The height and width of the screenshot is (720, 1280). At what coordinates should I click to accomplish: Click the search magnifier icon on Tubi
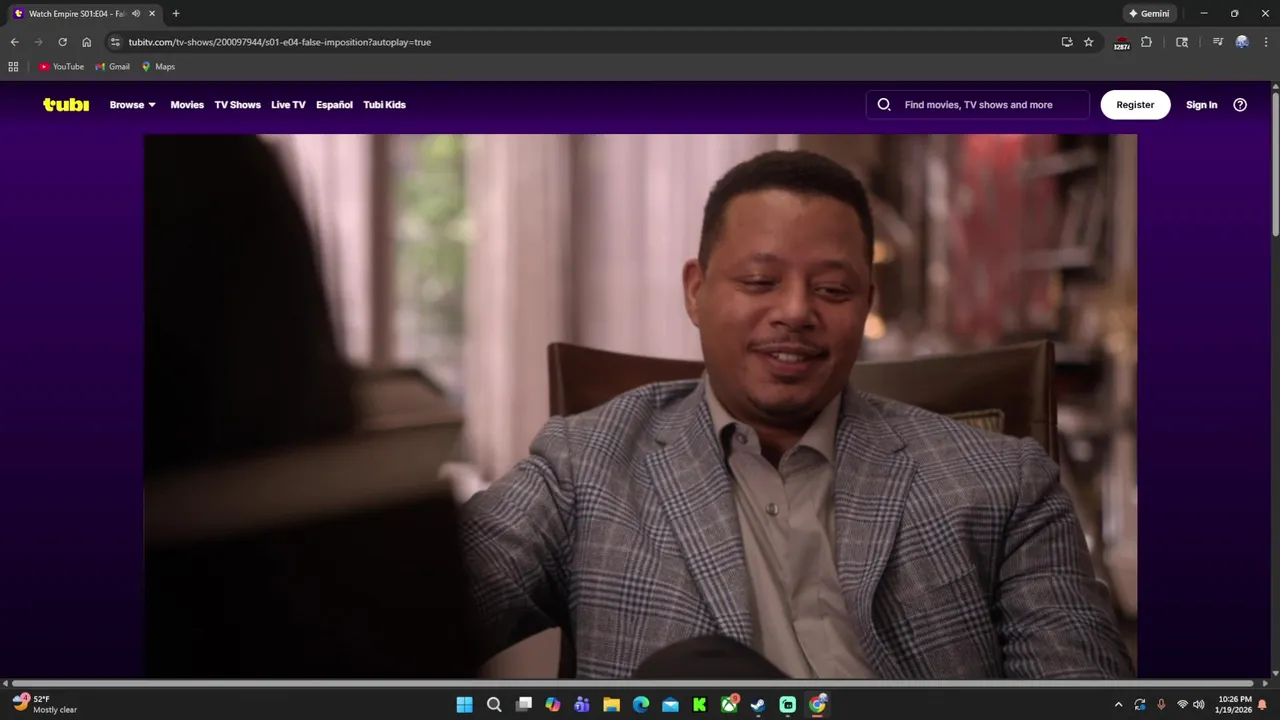tap(884, 105)
